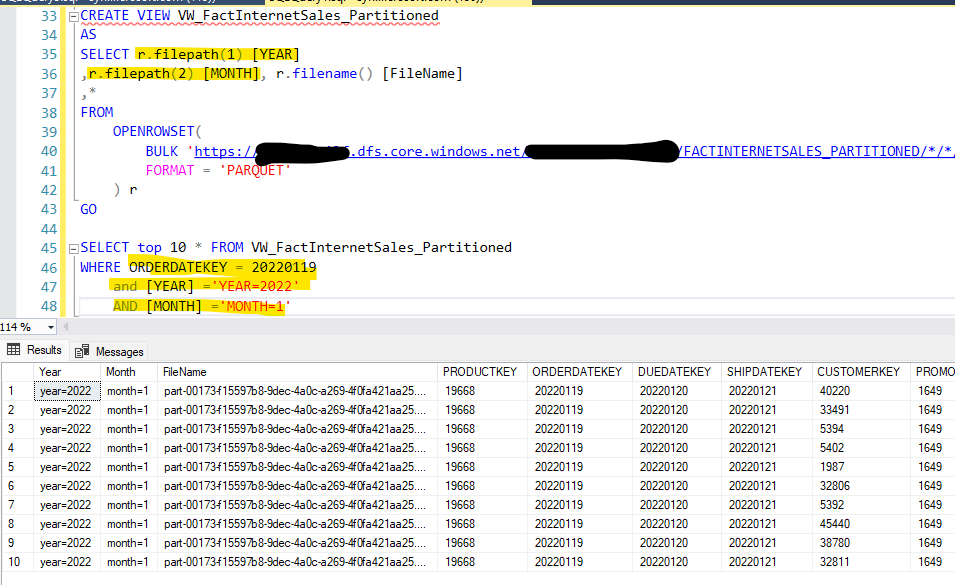Viewport: 955px width, 585px height.
Task: Click the r.filename() function call
Action: coord(324,74)
